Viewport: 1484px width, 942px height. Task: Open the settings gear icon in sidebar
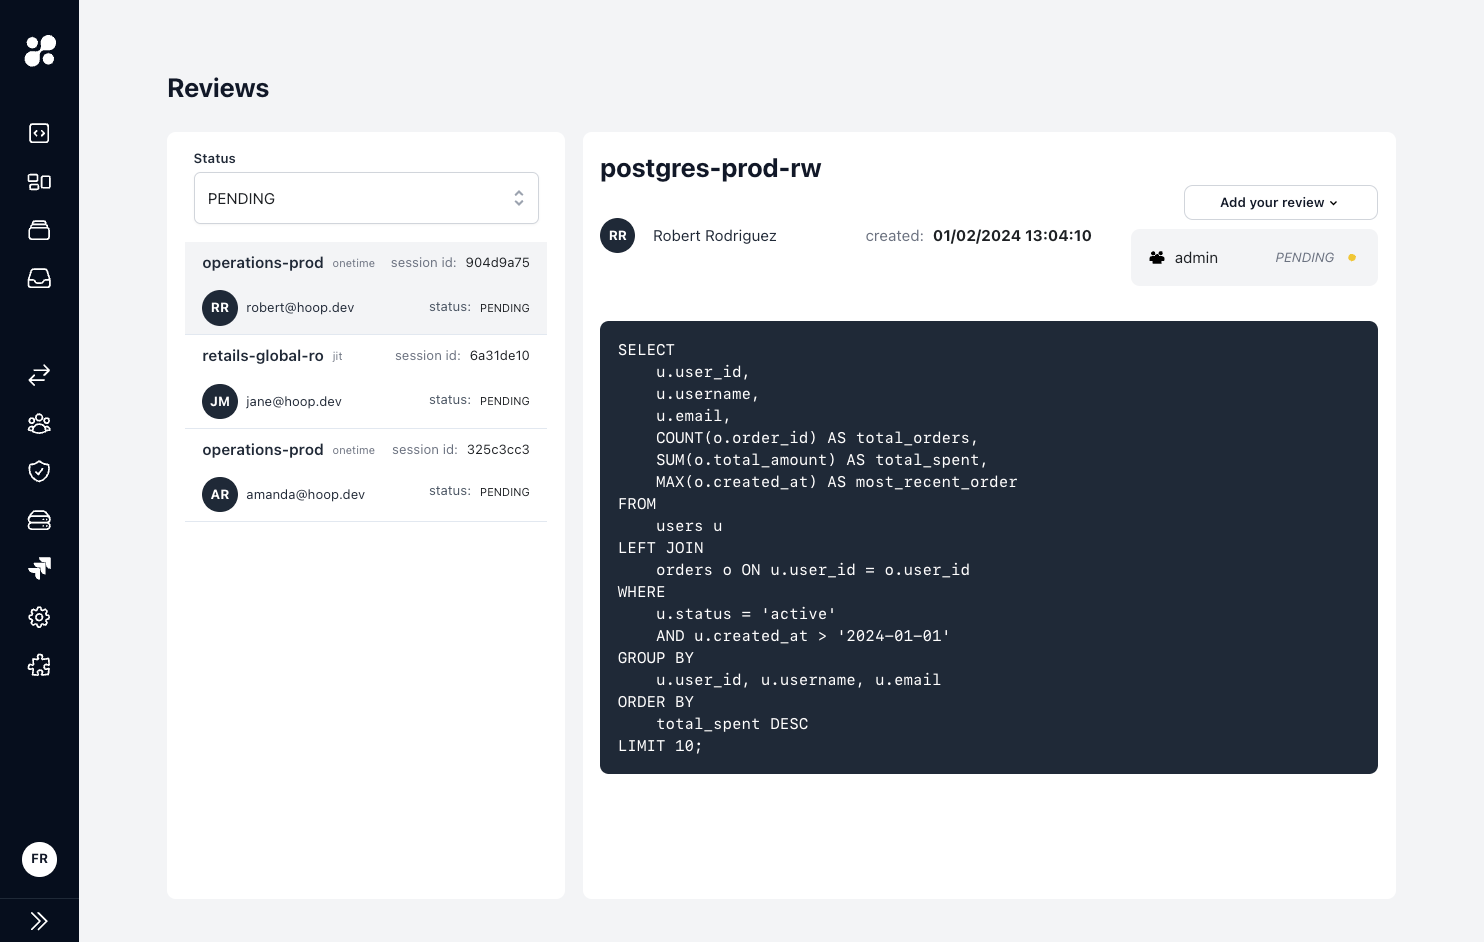[39, 617]
